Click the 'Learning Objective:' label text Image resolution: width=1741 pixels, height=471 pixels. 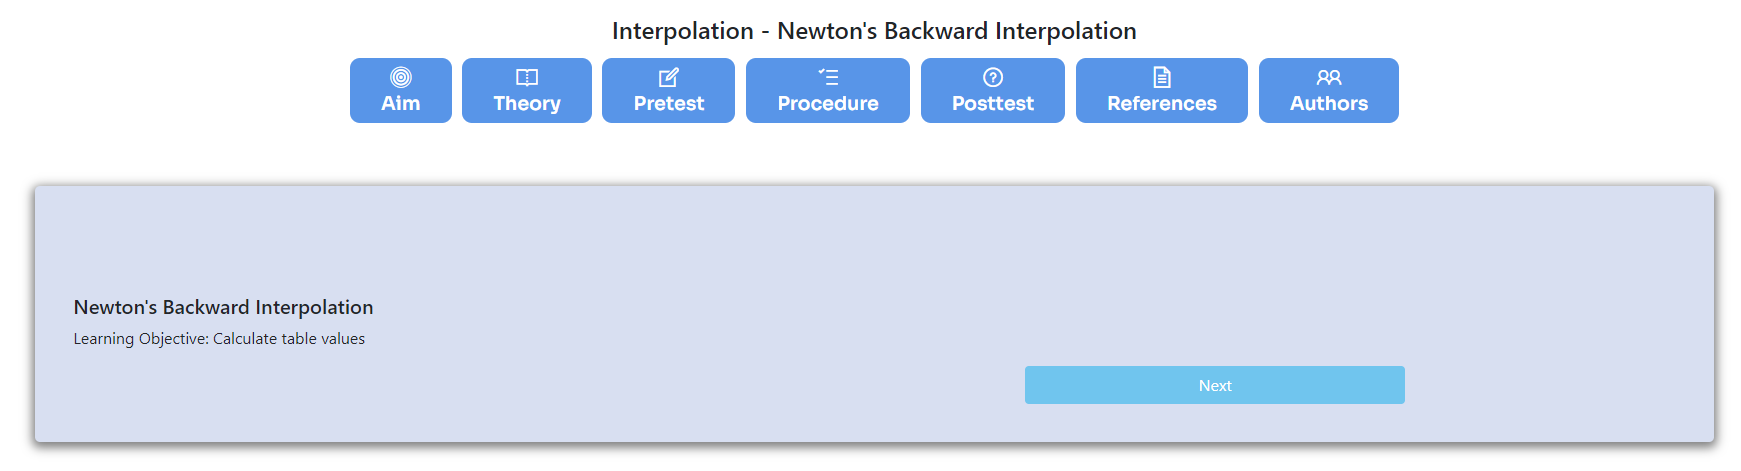click(141, 339)
